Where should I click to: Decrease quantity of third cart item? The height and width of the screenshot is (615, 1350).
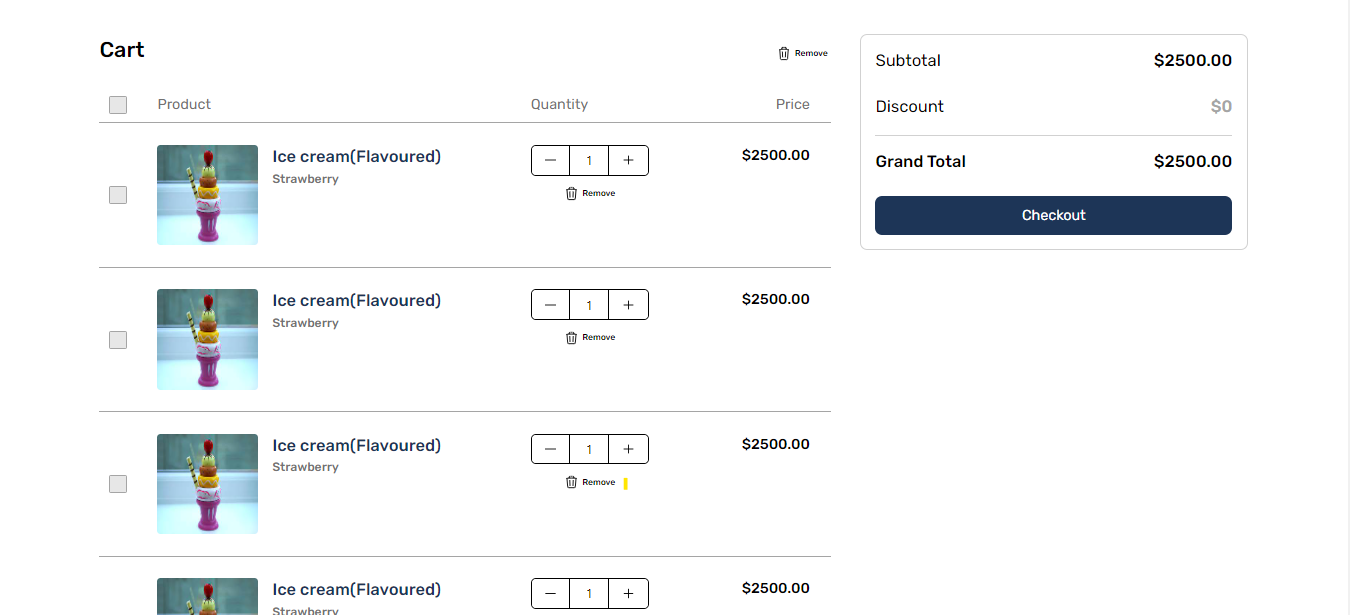coord(550,449)
